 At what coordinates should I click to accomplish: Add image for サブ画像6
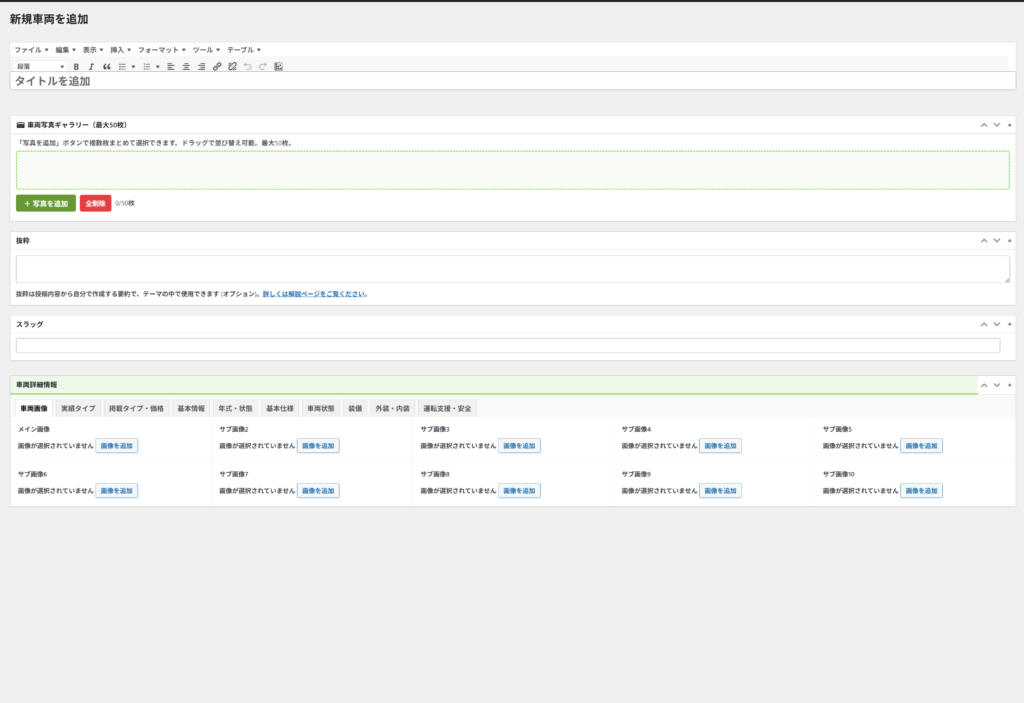116,491
